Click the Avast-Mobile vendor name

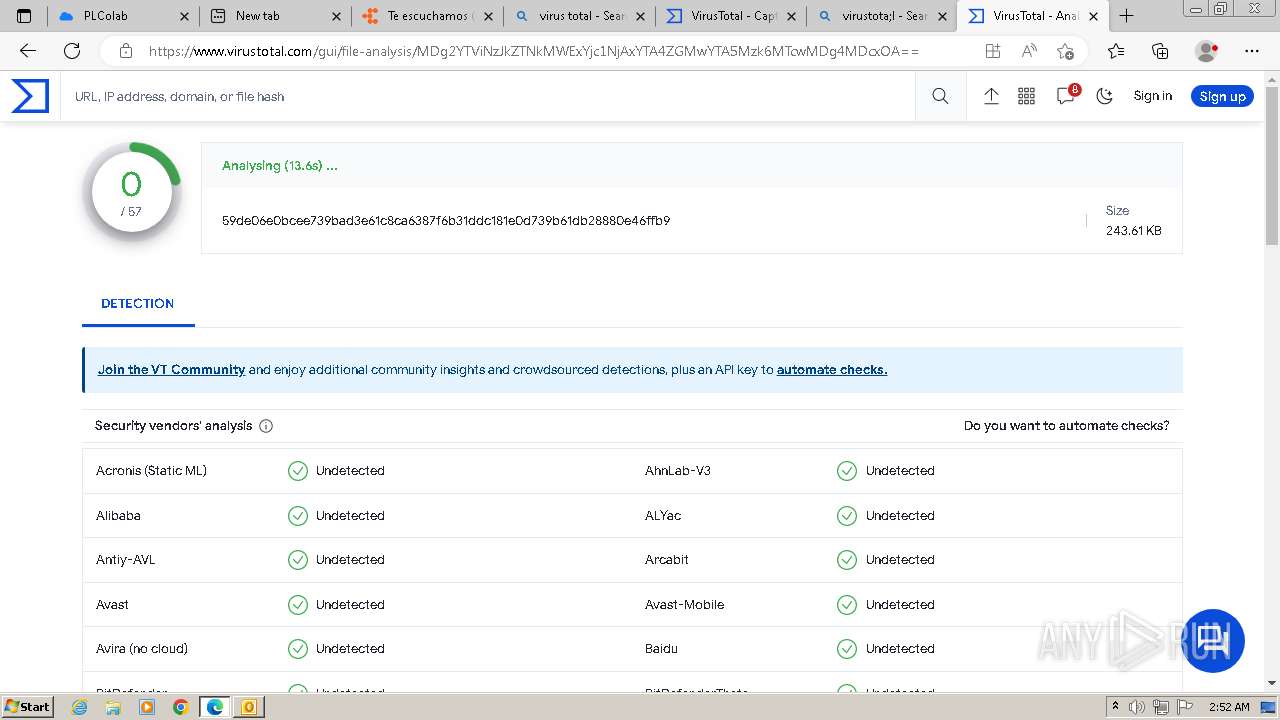tap(684, 604)
